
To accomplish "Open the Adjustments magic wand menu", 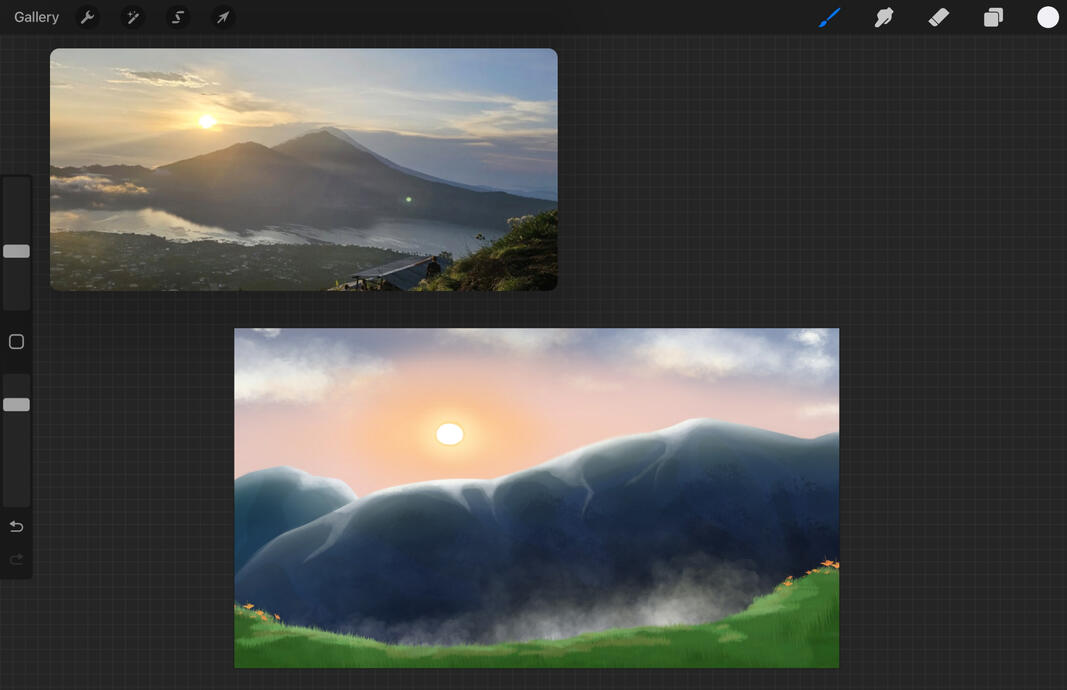I will click(x=132, y=17).
